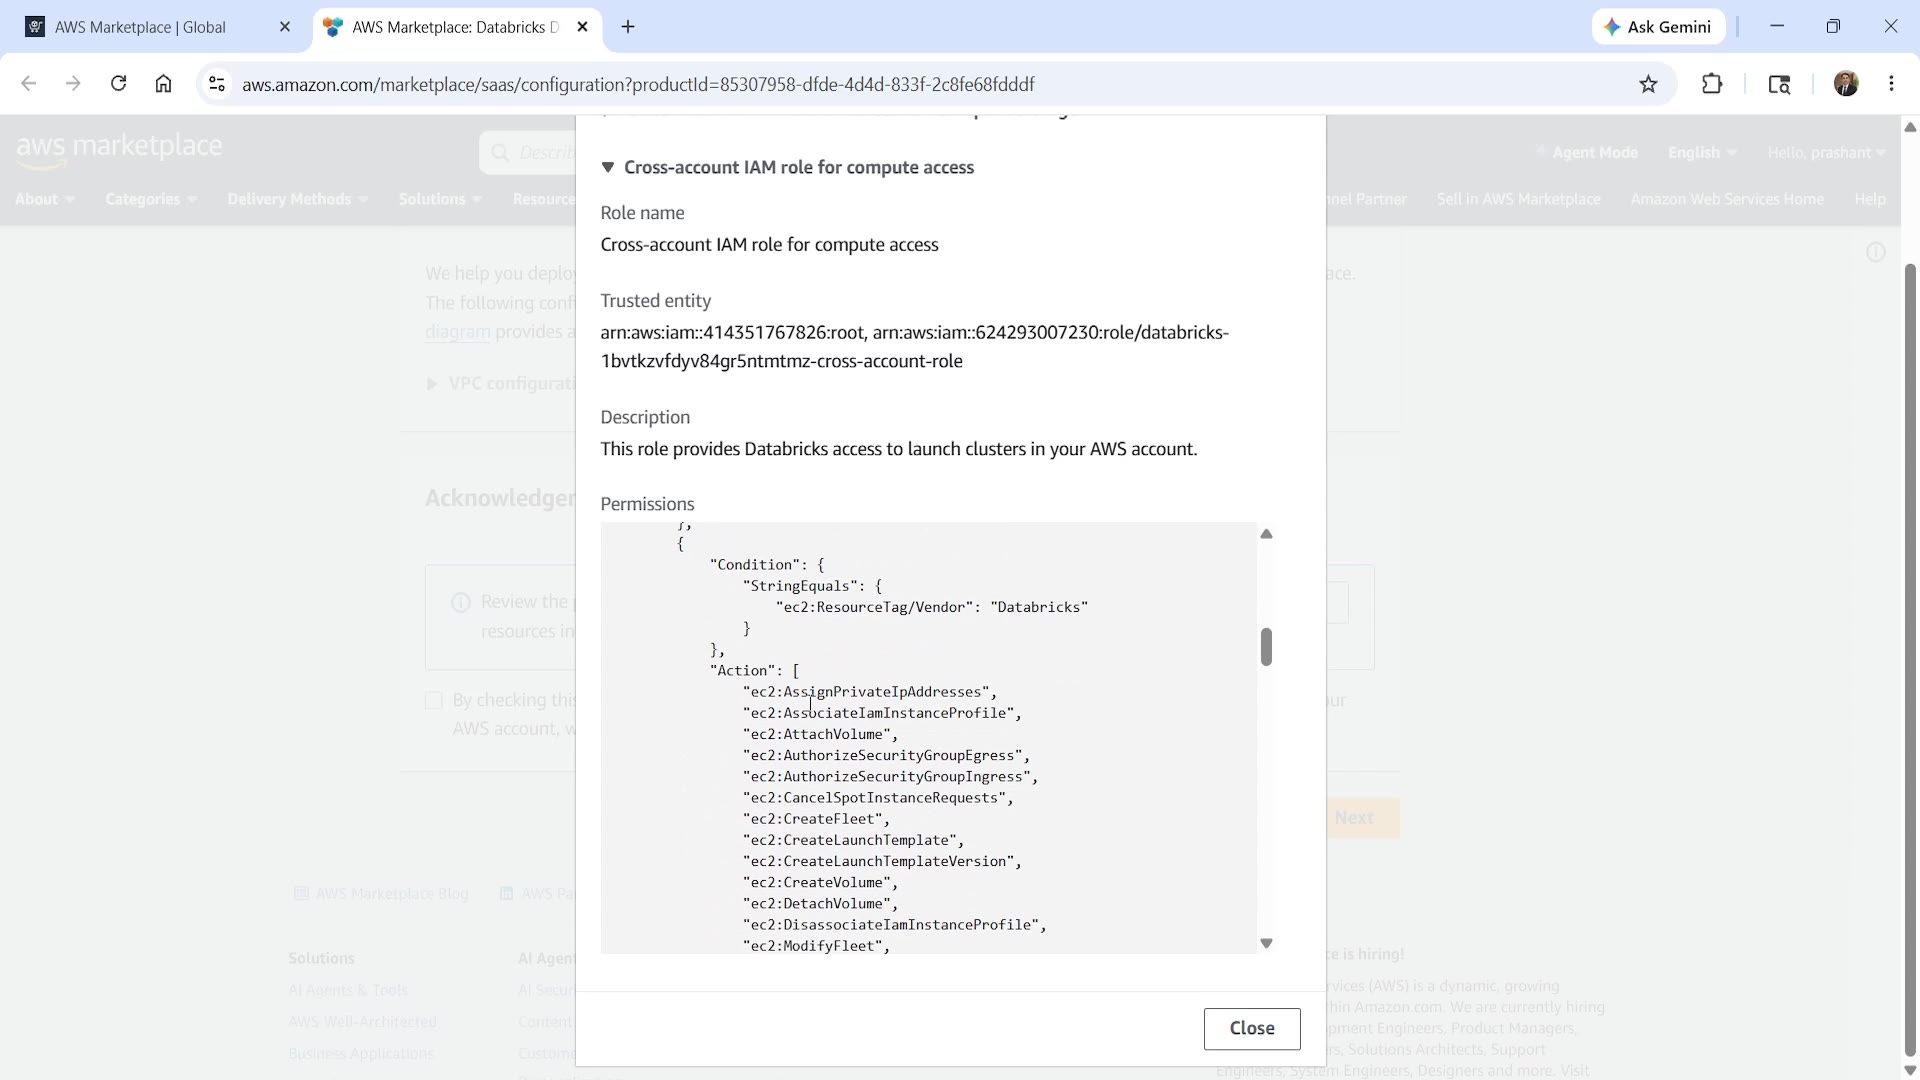The image size is (1920, 1080).
Task: Open the Business Applications footer link
Action: [x=361, y=1054]
